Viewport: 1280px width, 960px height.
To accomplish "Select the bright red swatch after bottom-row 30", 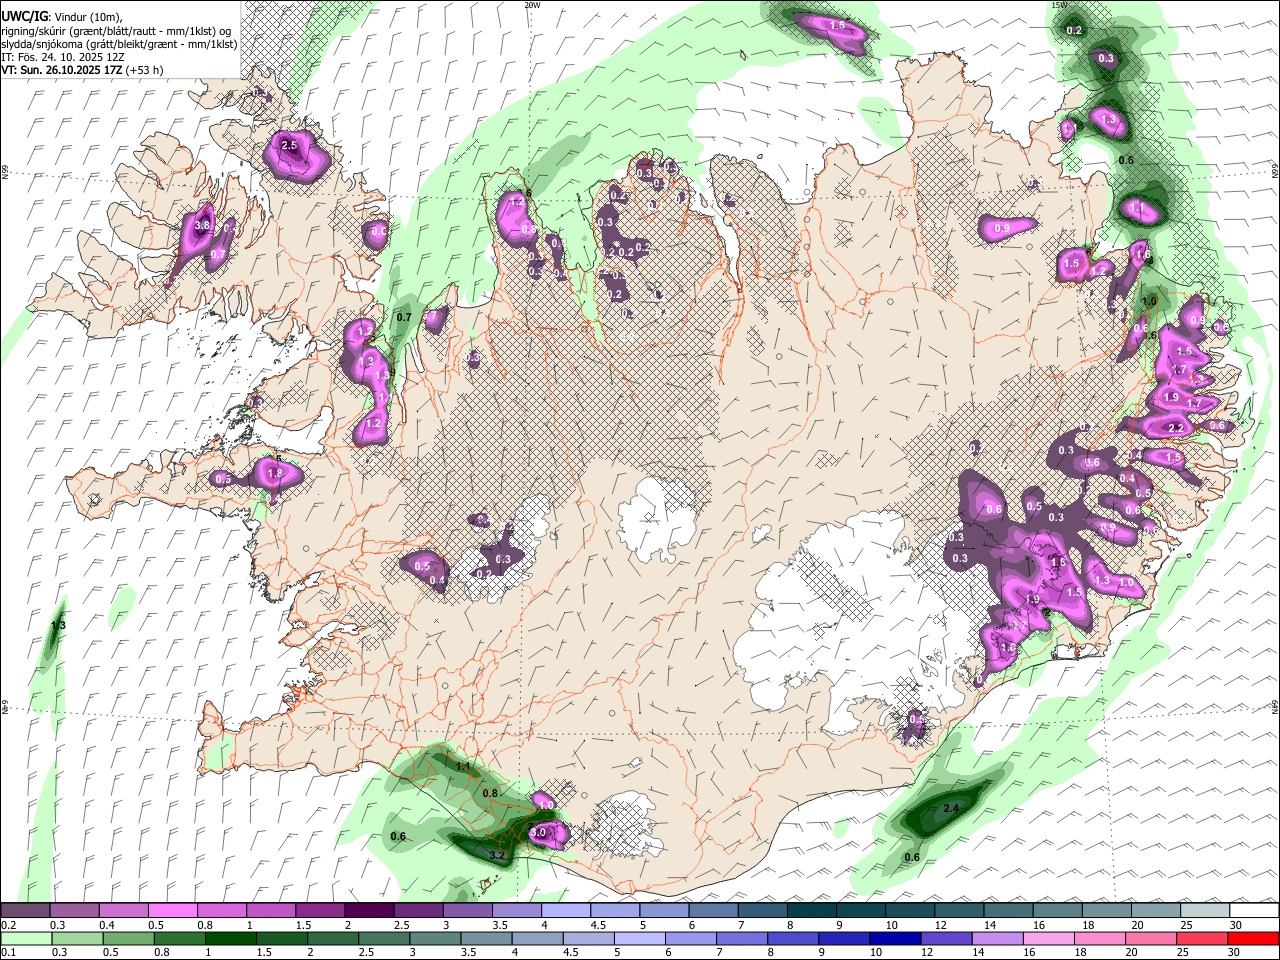I will (1253, 939).
